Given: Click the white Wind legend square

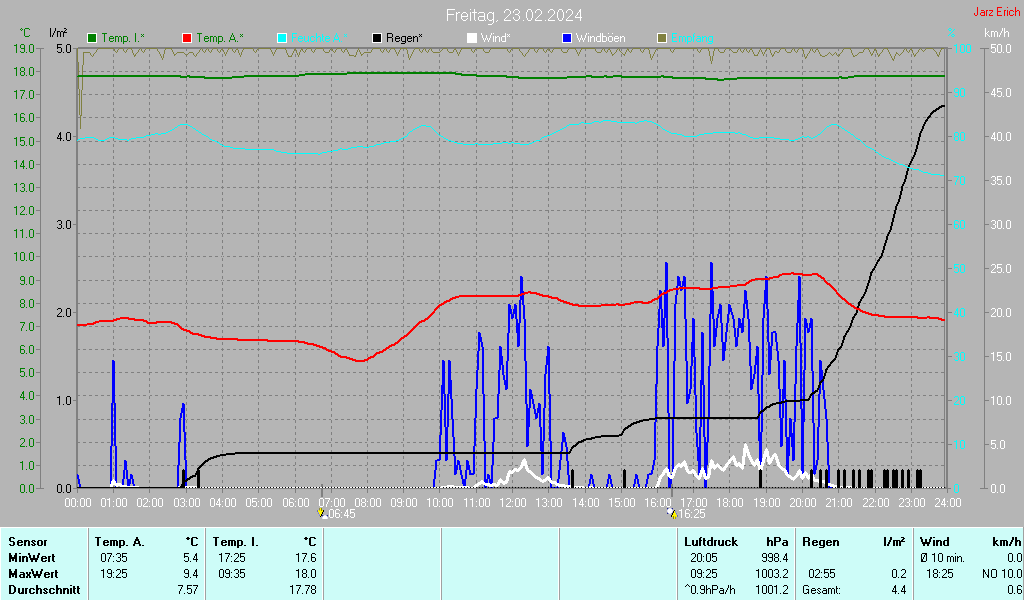Looking at the screenshot, I should 472,38.
